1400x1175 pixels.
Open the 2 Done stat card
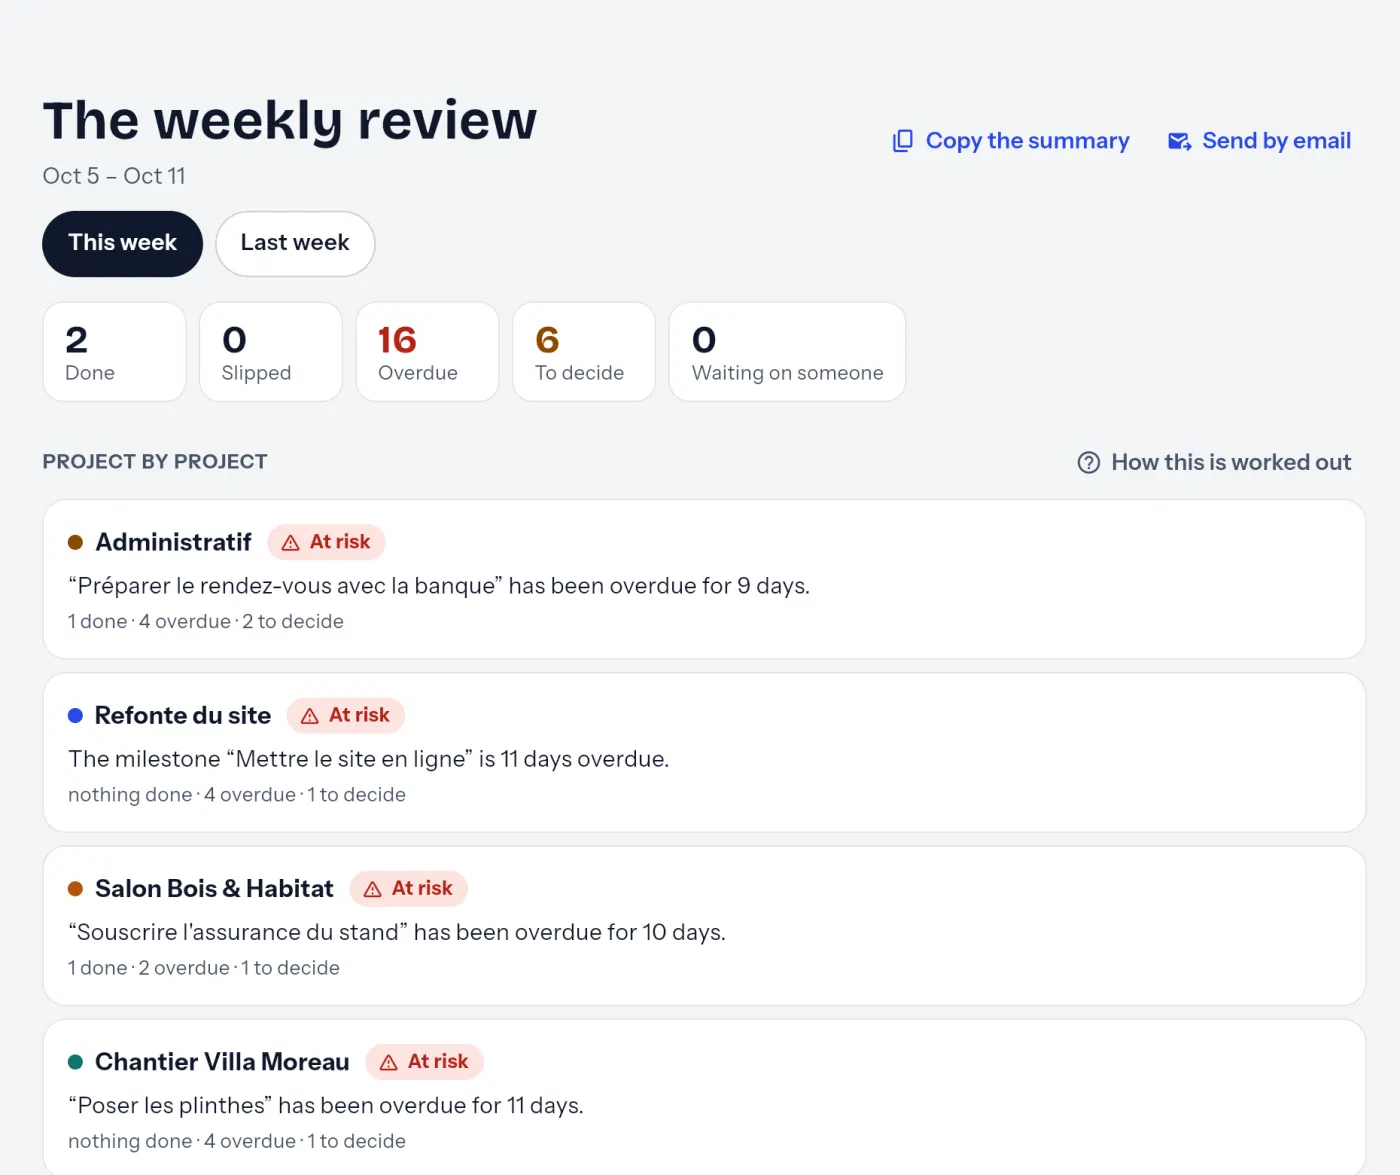pyautogui.click(x=114, y=352)
